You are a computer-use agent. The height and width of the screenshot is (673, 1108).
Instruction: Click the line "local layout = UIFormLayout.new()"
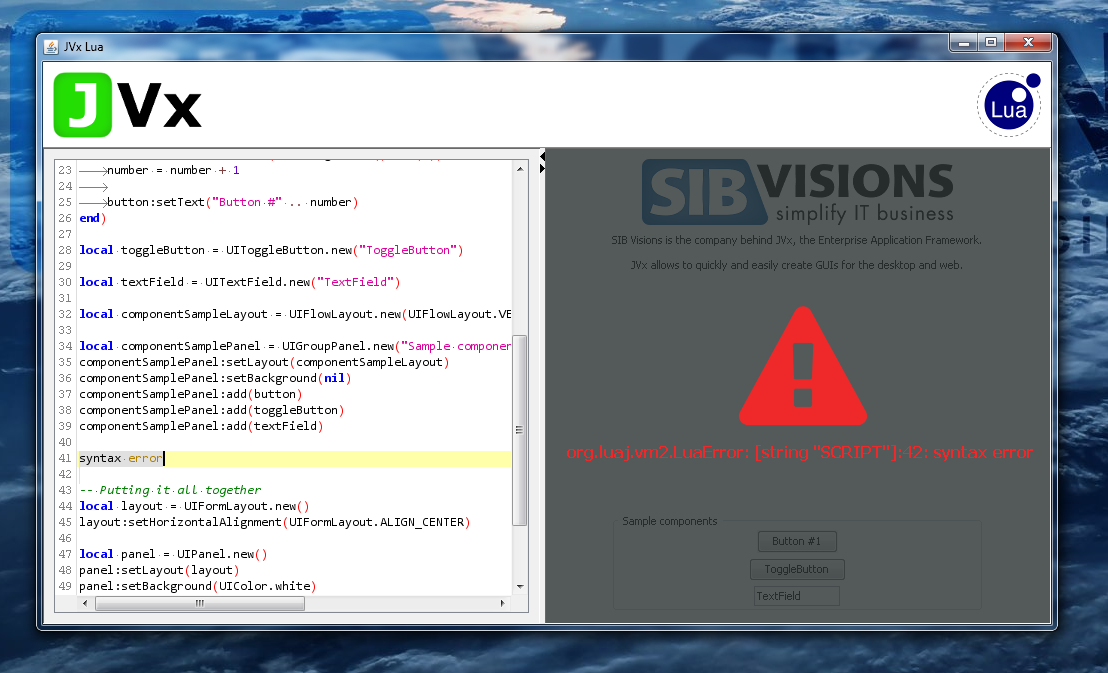pyautogui.click(x=194, y=506)
